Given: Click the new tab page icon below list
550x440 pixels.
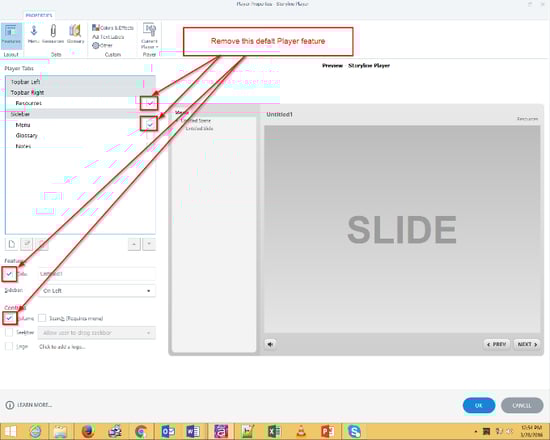Looking at the screenshot, I should click(12, 244).
